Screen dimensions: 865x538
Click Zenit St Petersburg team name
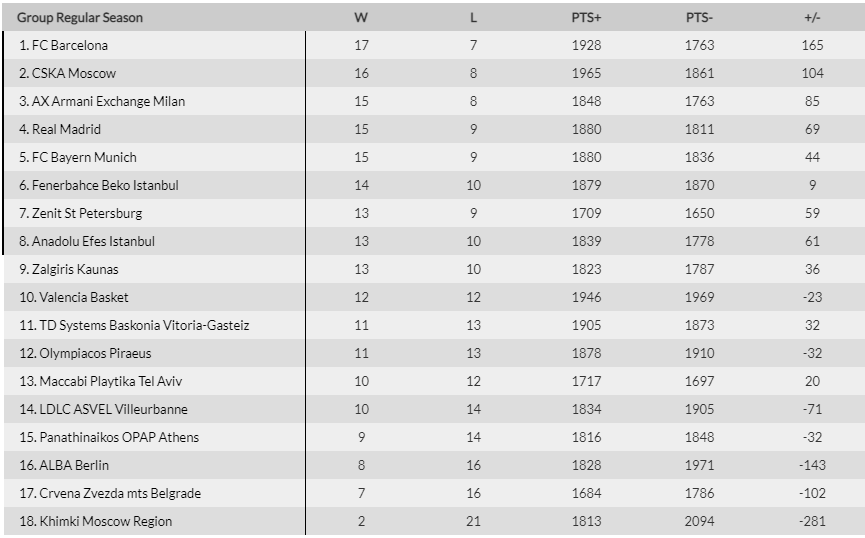[x=87, y=214]
